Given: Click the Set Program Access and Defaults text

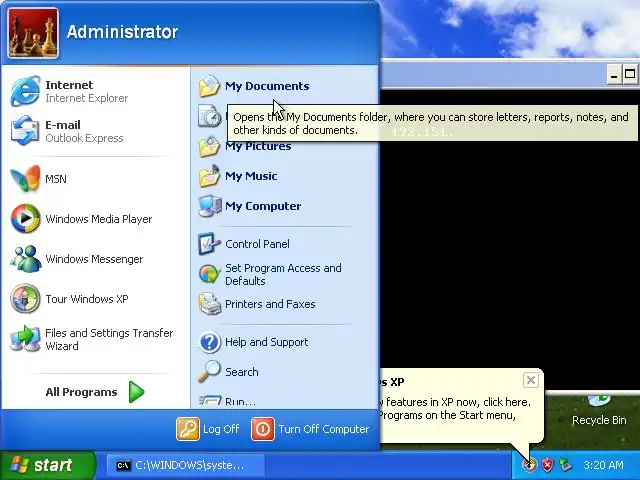Looking at the screenshot, I should [x=283, y=274].
